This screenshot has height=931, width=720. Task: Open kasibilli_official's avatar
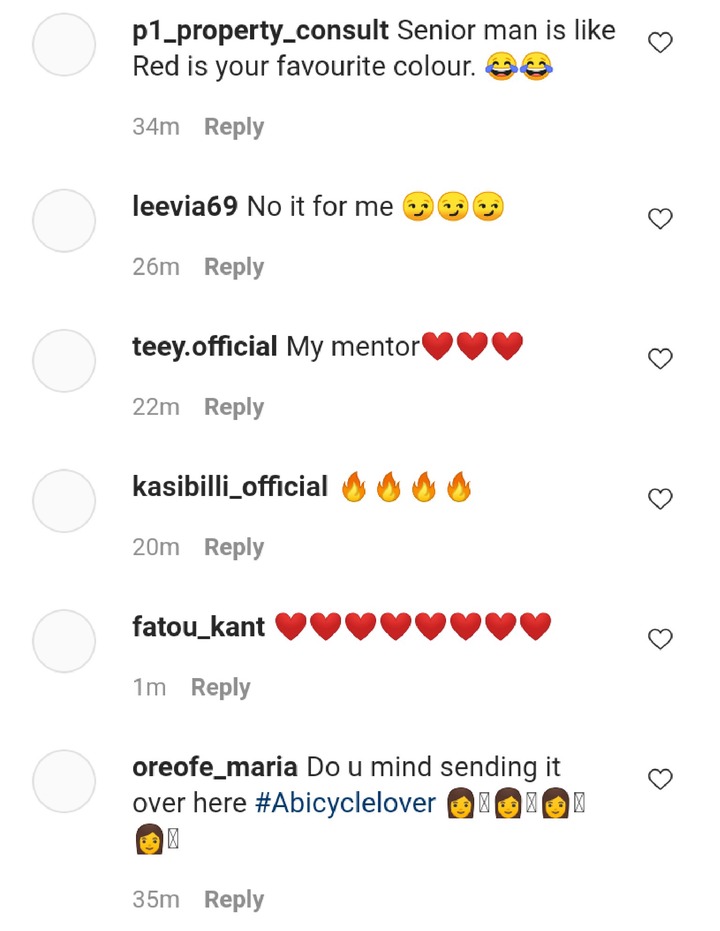pyautogui.click(x=64, y=501)
